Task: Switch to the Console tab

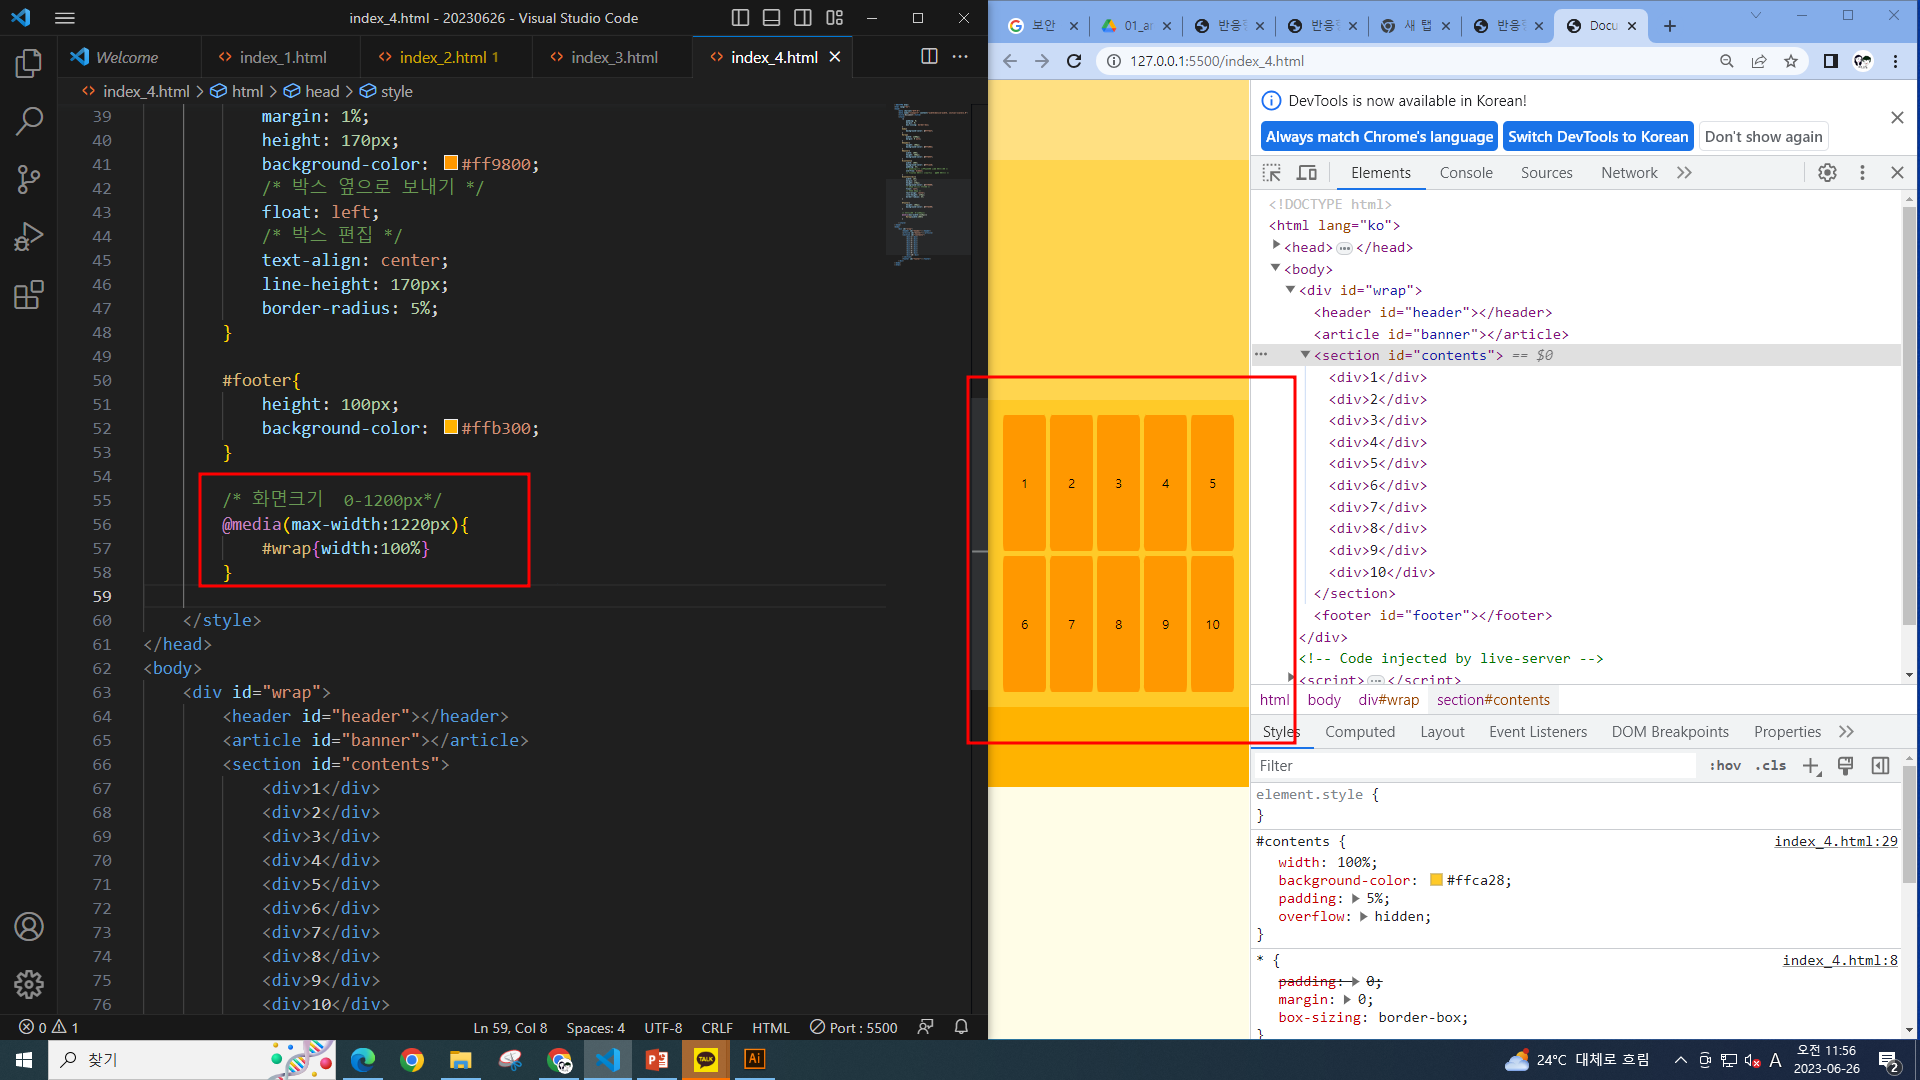Action: point(1465,173)
